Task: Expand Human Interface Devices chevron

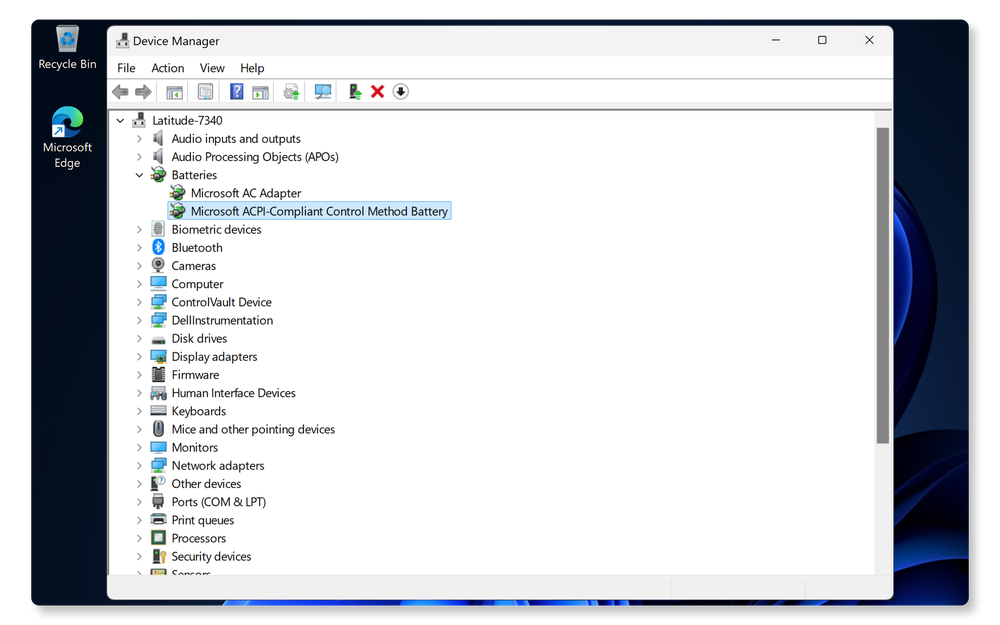Action: 139,393
